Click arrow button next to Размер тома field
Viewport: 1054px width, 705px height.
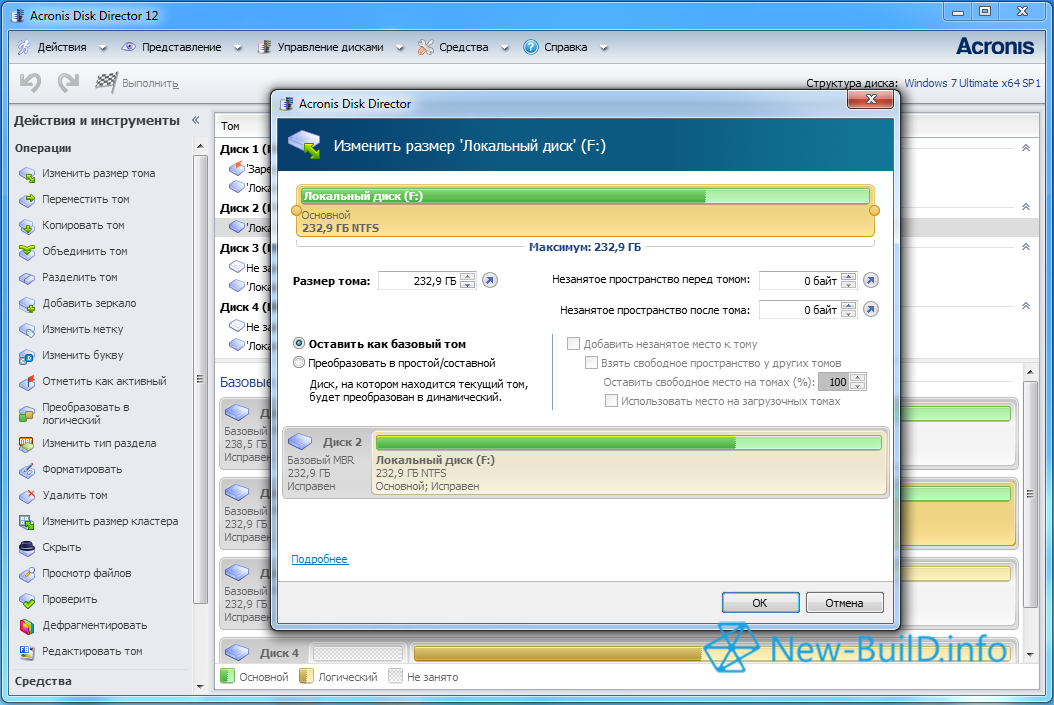click(490, 280)
